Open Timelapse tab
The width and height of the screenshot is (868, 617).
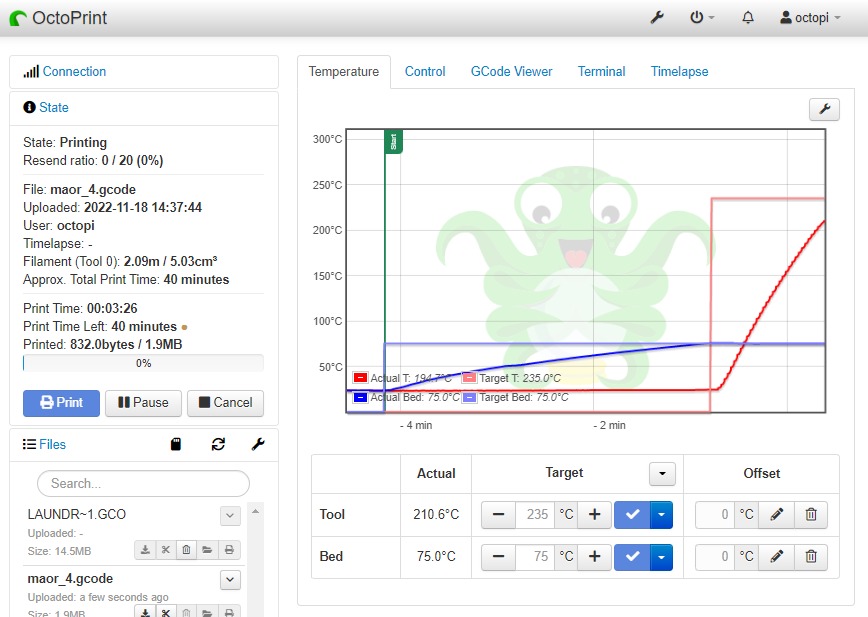pos(679,71)
